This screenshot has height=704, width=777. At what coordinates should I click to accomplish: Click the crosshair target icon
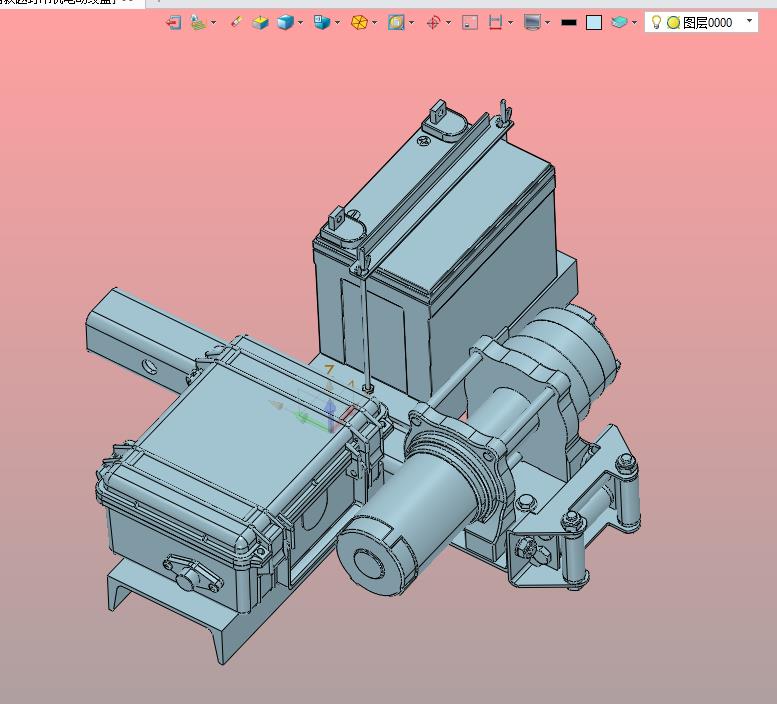pyautogui.click(x=433, y=22)
